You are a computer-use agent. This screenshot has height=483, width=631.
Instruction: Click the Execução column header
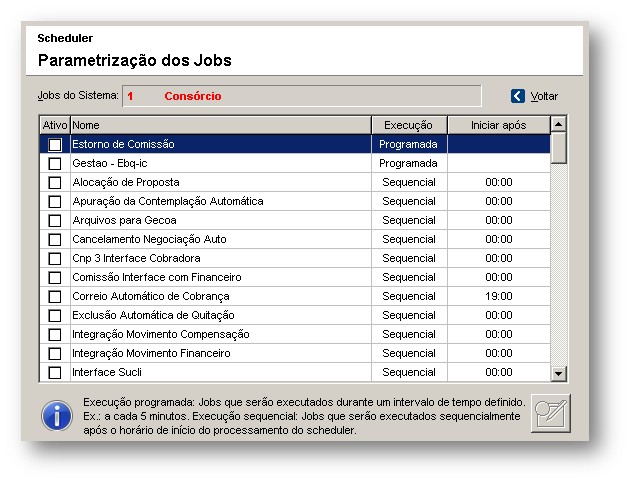pyautogui.click(x=409, y=125)
